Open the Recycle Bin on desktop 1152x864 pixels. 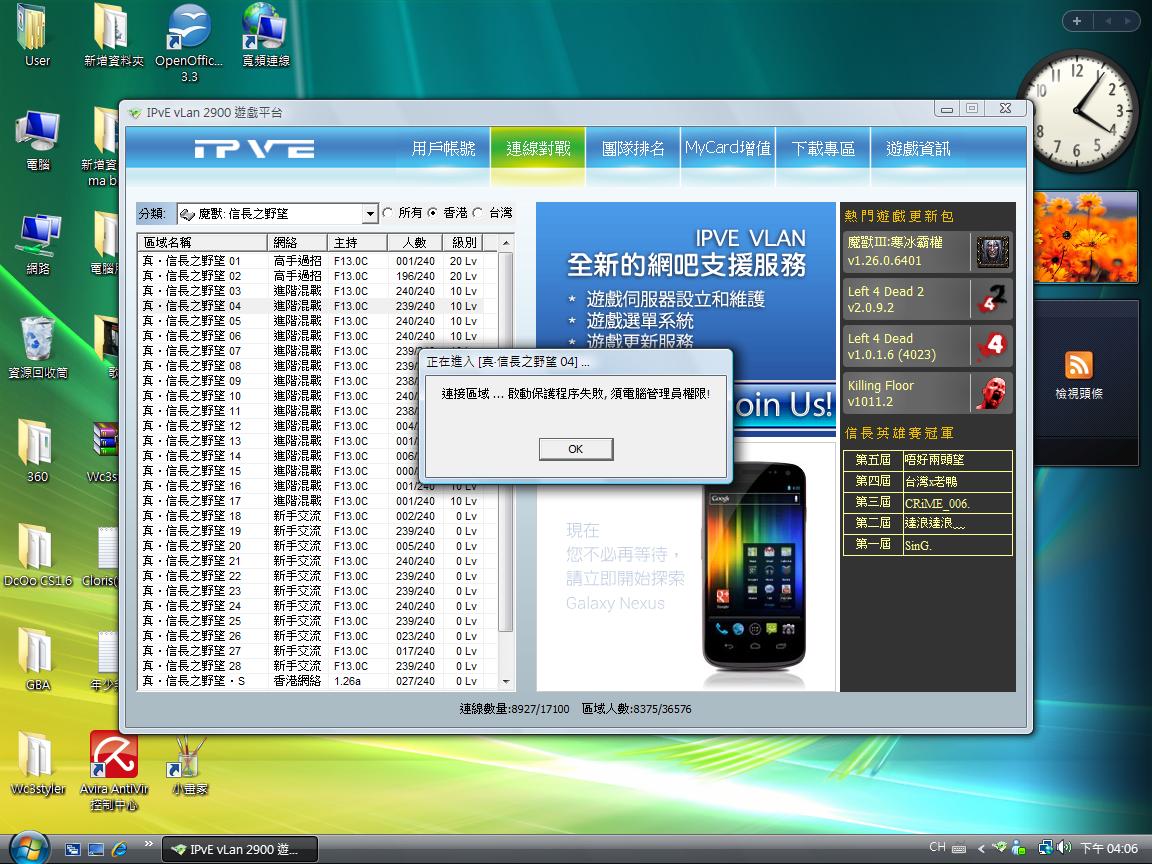click(x=37, y=338)
